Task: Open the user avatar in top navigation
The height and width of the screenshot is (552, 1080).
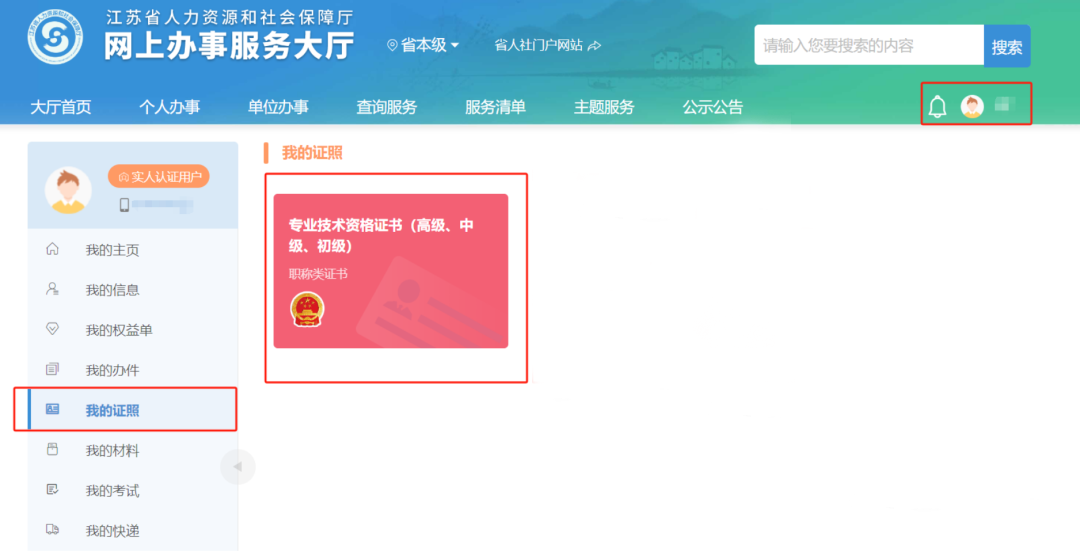Action: [x=972, y=106]
